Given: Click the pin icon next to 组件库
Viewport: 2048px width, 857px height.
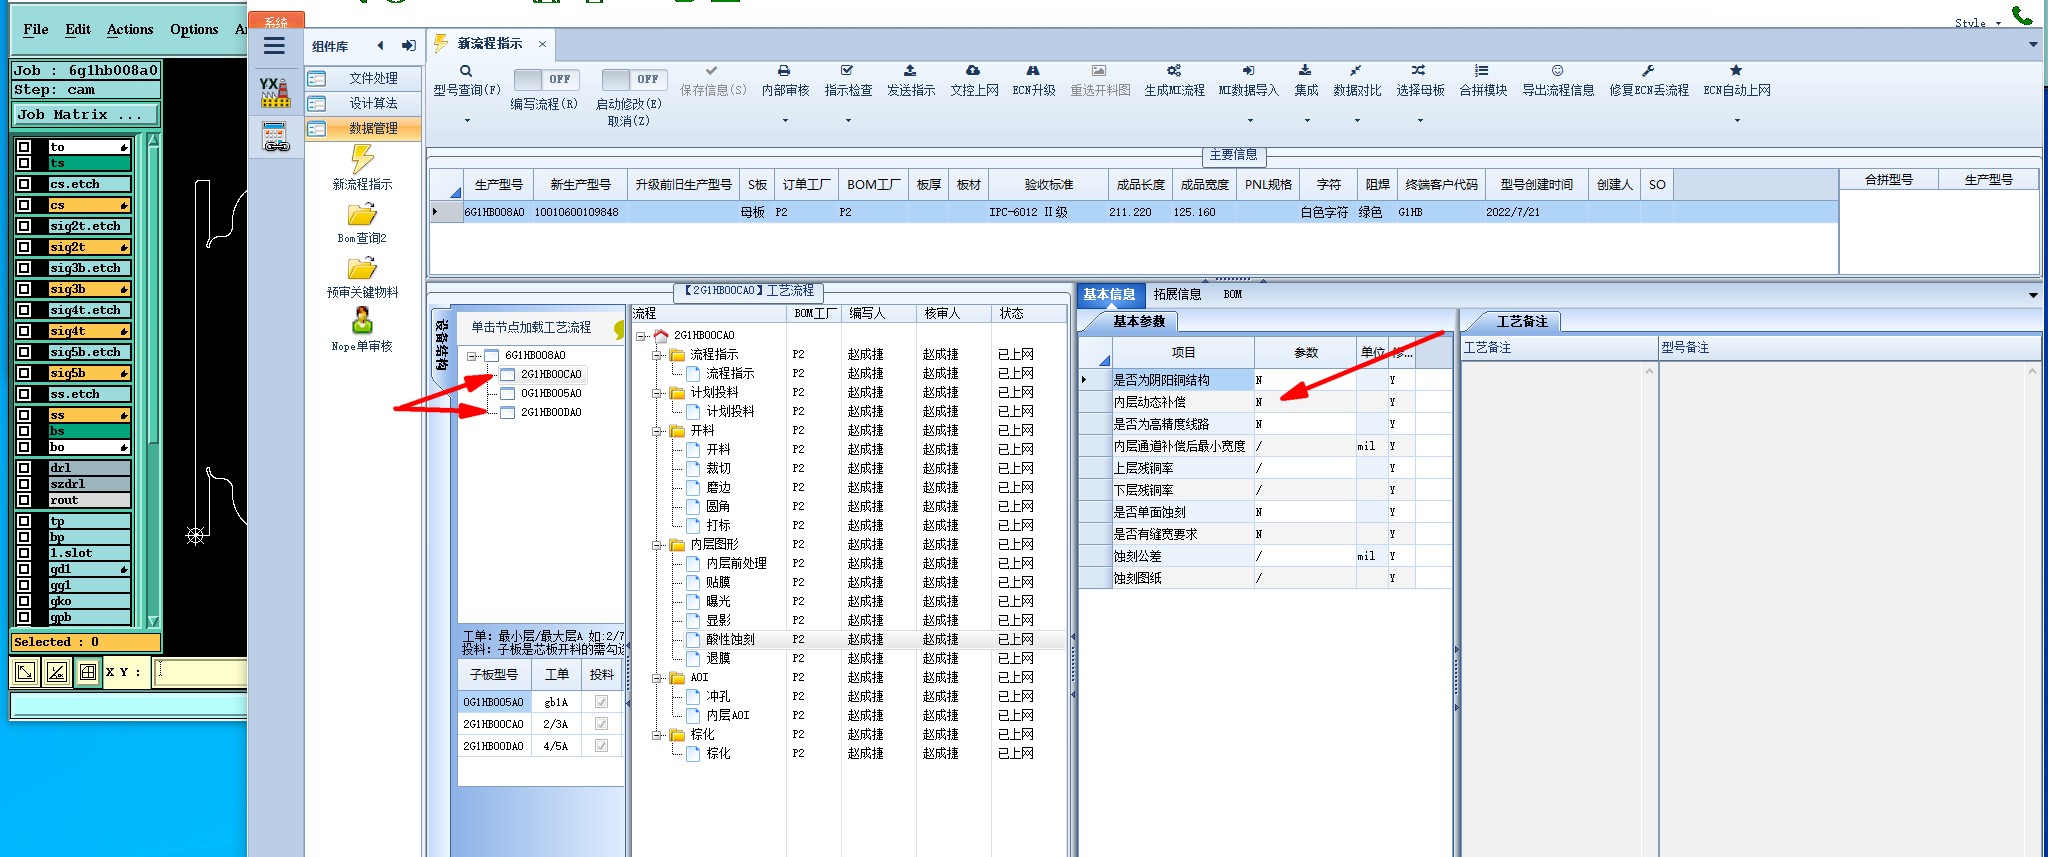Looking at the screenshot, I should coord(408,46).
